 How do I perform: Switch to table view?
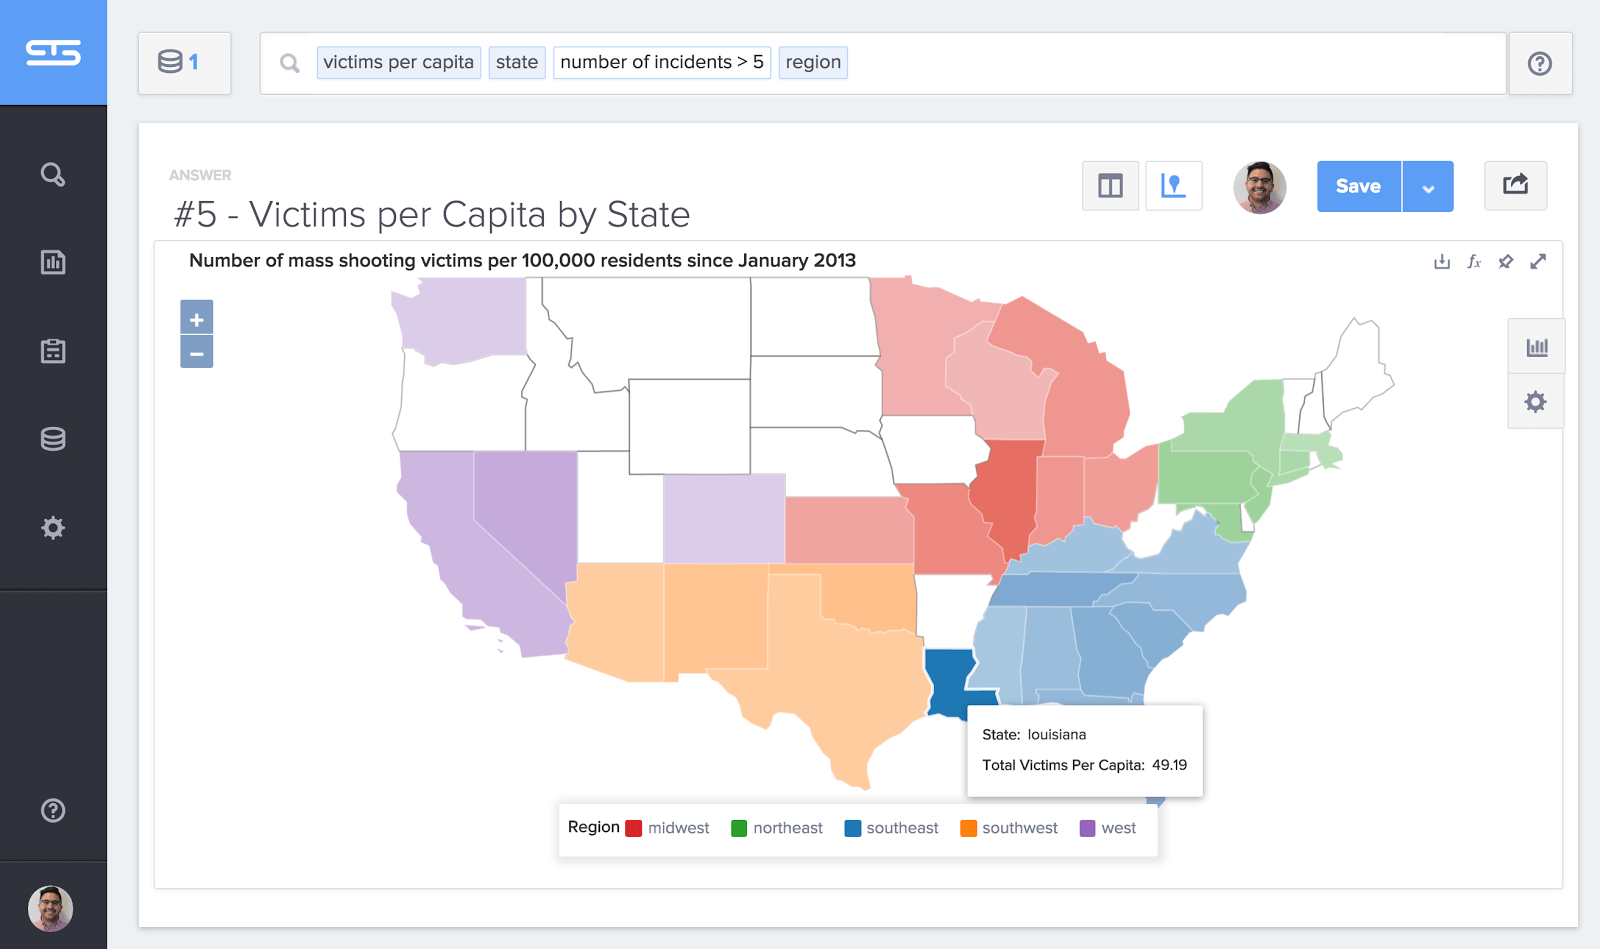tap(1110, 186)
